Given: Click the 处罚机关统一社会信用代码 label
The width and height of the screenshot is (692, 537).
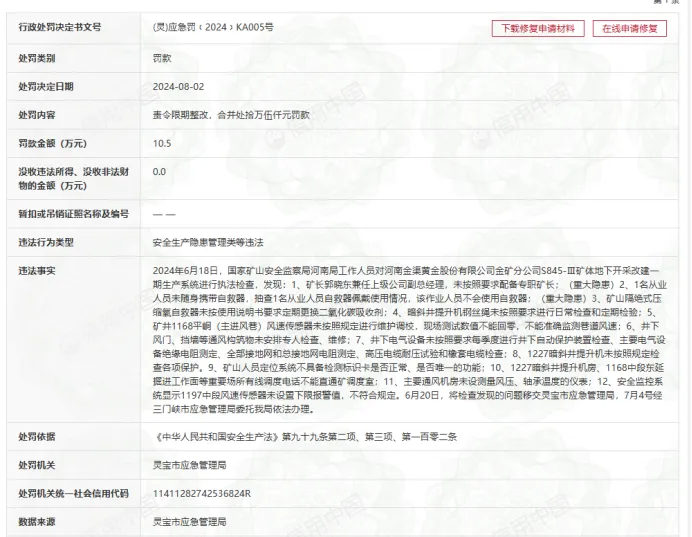Looking at the screenshot, I should [73, 493].
